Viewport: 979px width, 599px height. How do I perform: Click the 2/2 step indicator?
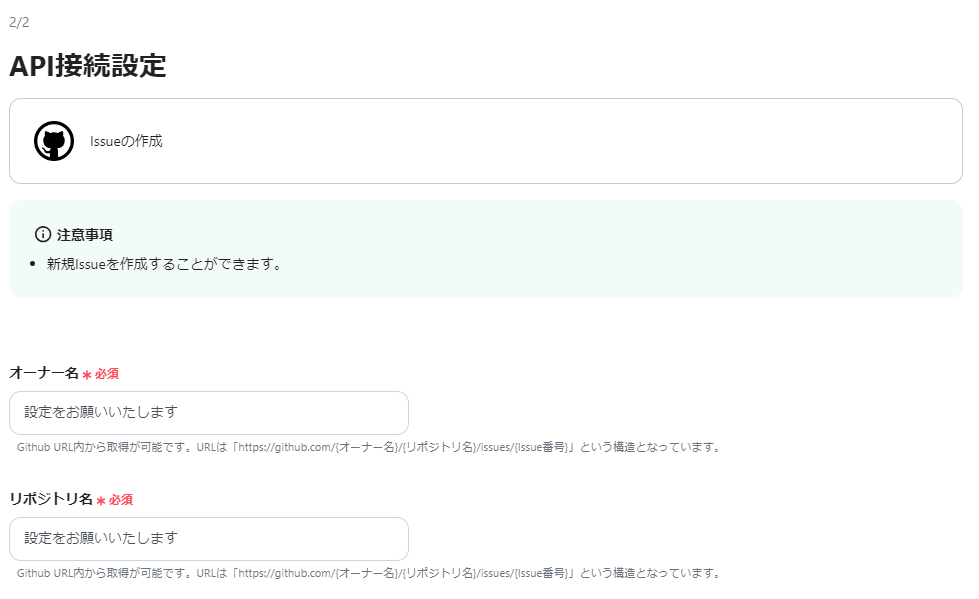pos(19,18)
